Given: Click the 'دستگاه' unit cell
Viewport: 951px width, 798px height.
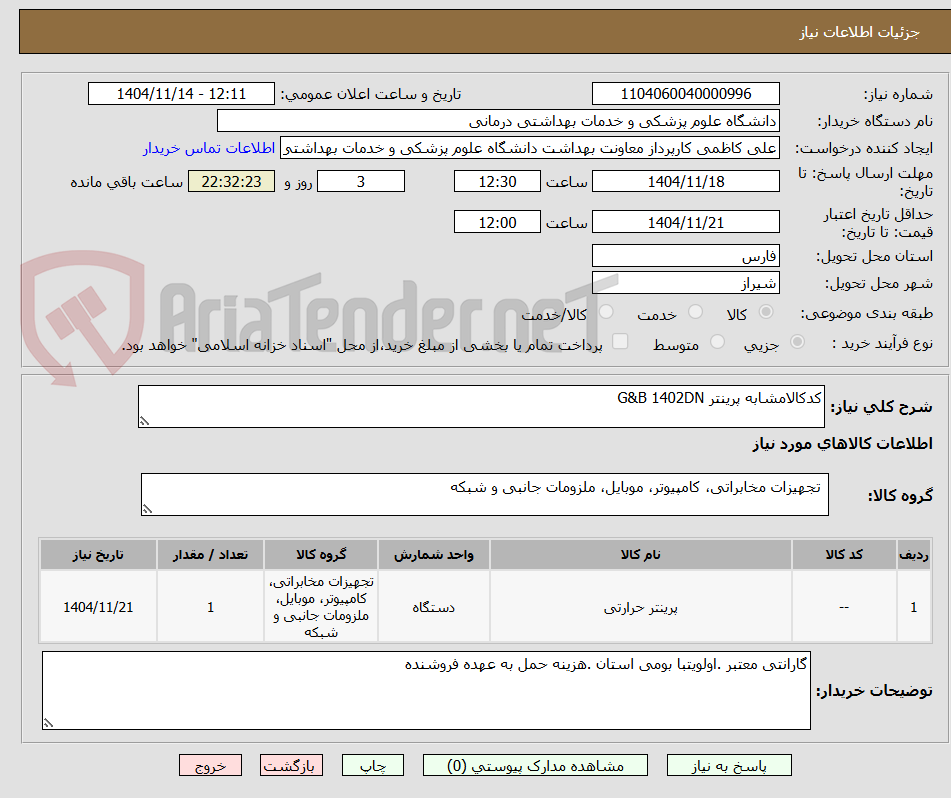Looking at the screenshot, I should 434,607.
